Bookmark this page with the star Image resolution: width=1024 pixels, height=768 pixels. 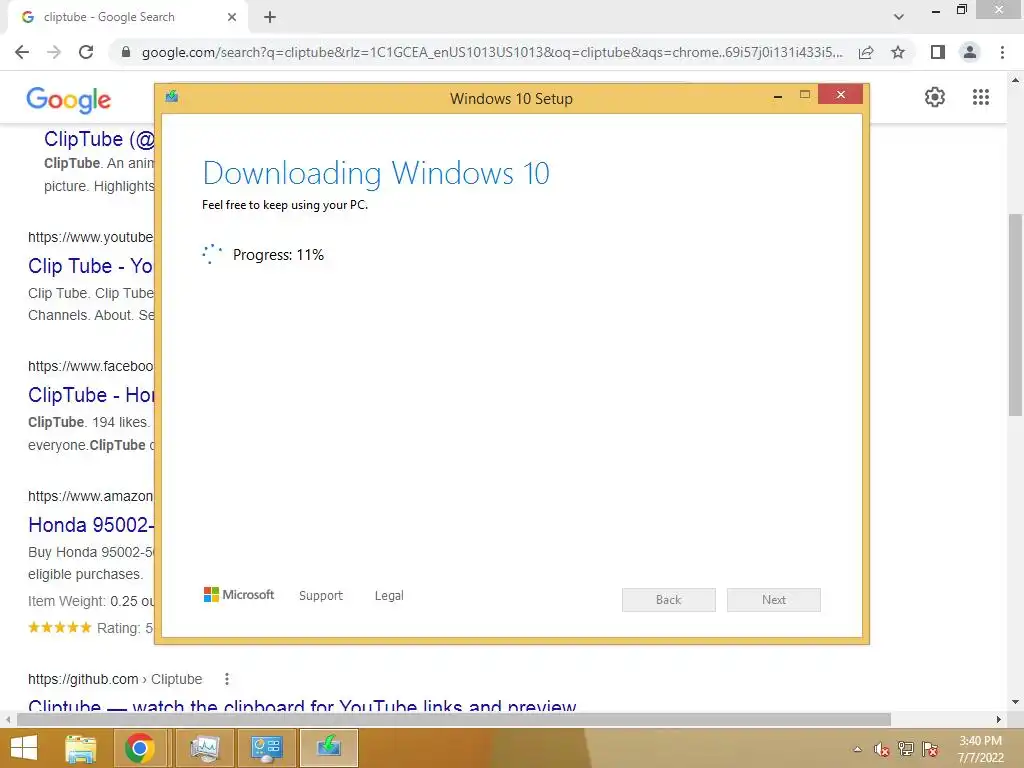pyautogui.click(x=898, y=52)
